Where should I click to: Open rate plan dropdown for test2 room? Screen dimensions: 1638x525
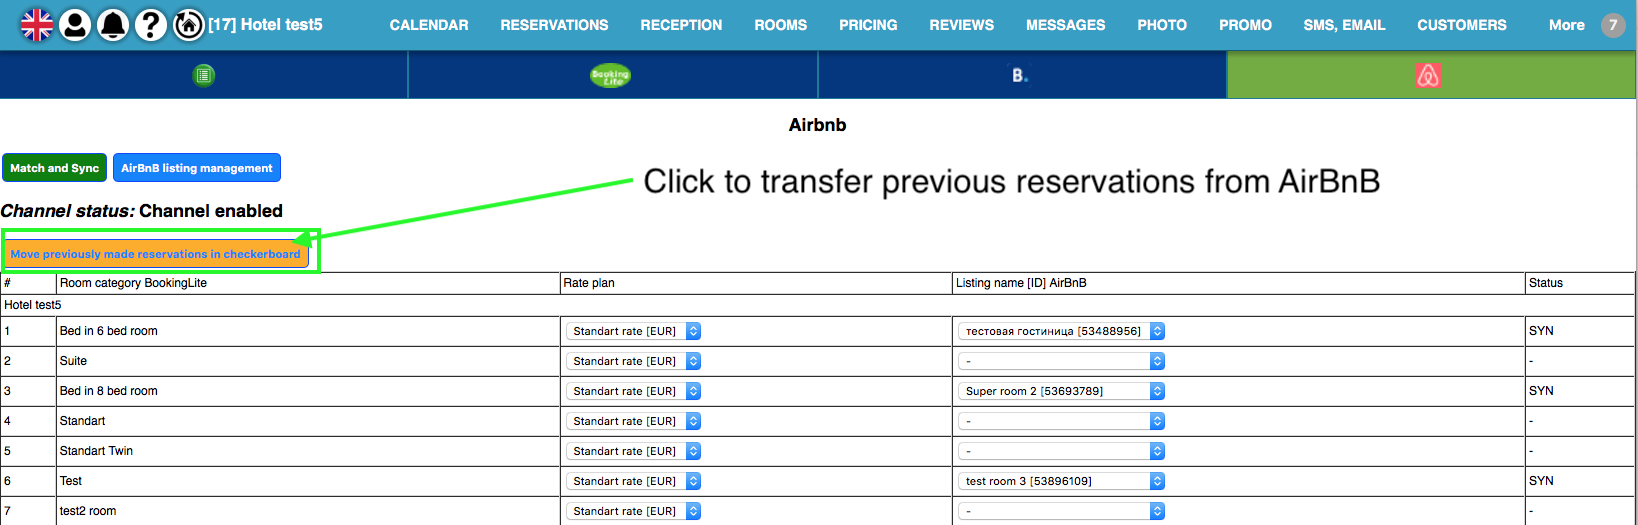pyautogui.click(x=633, y=511)
